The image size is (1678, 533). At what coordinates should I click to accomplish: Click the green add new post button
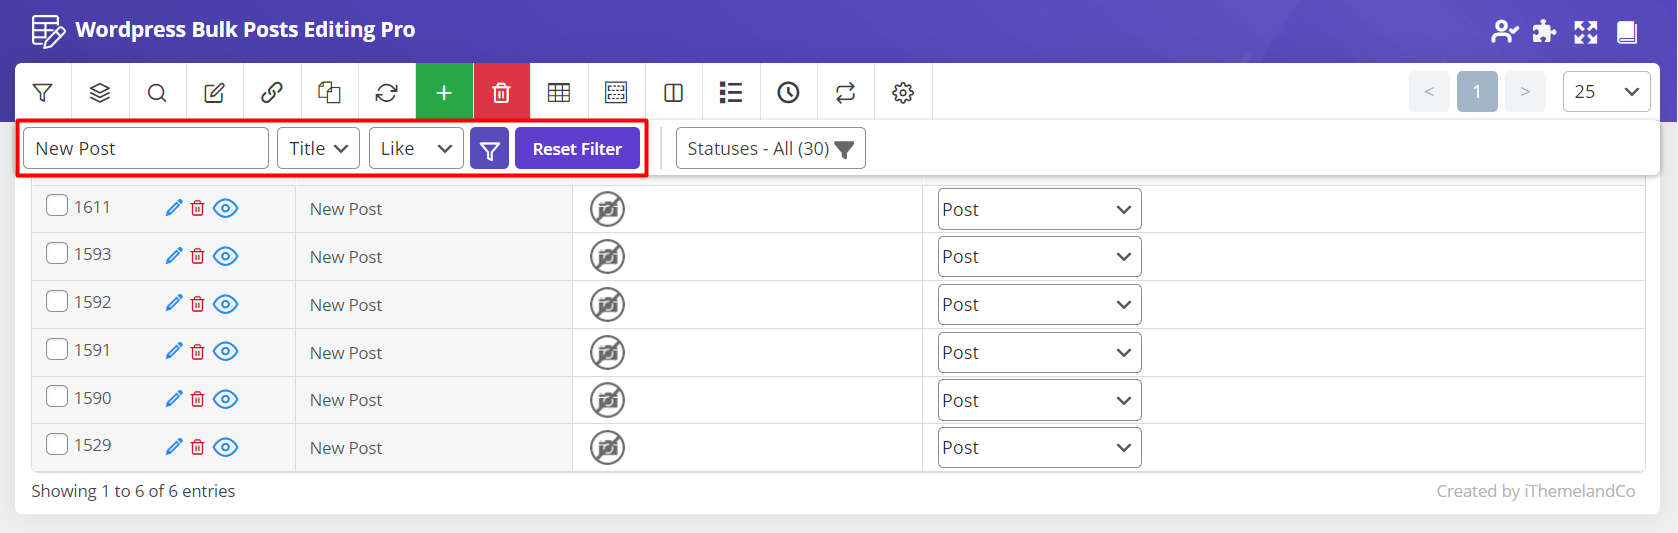444,93
